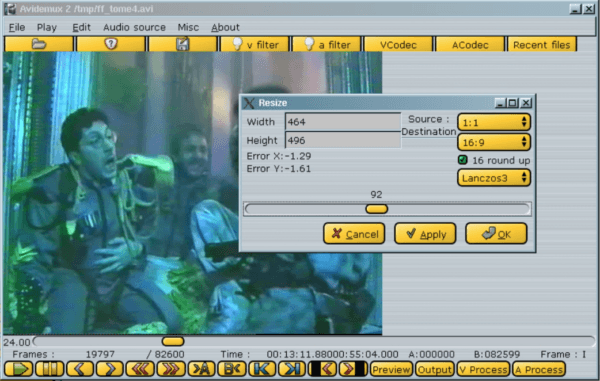Set marker A at current frame

coord(201,369)
